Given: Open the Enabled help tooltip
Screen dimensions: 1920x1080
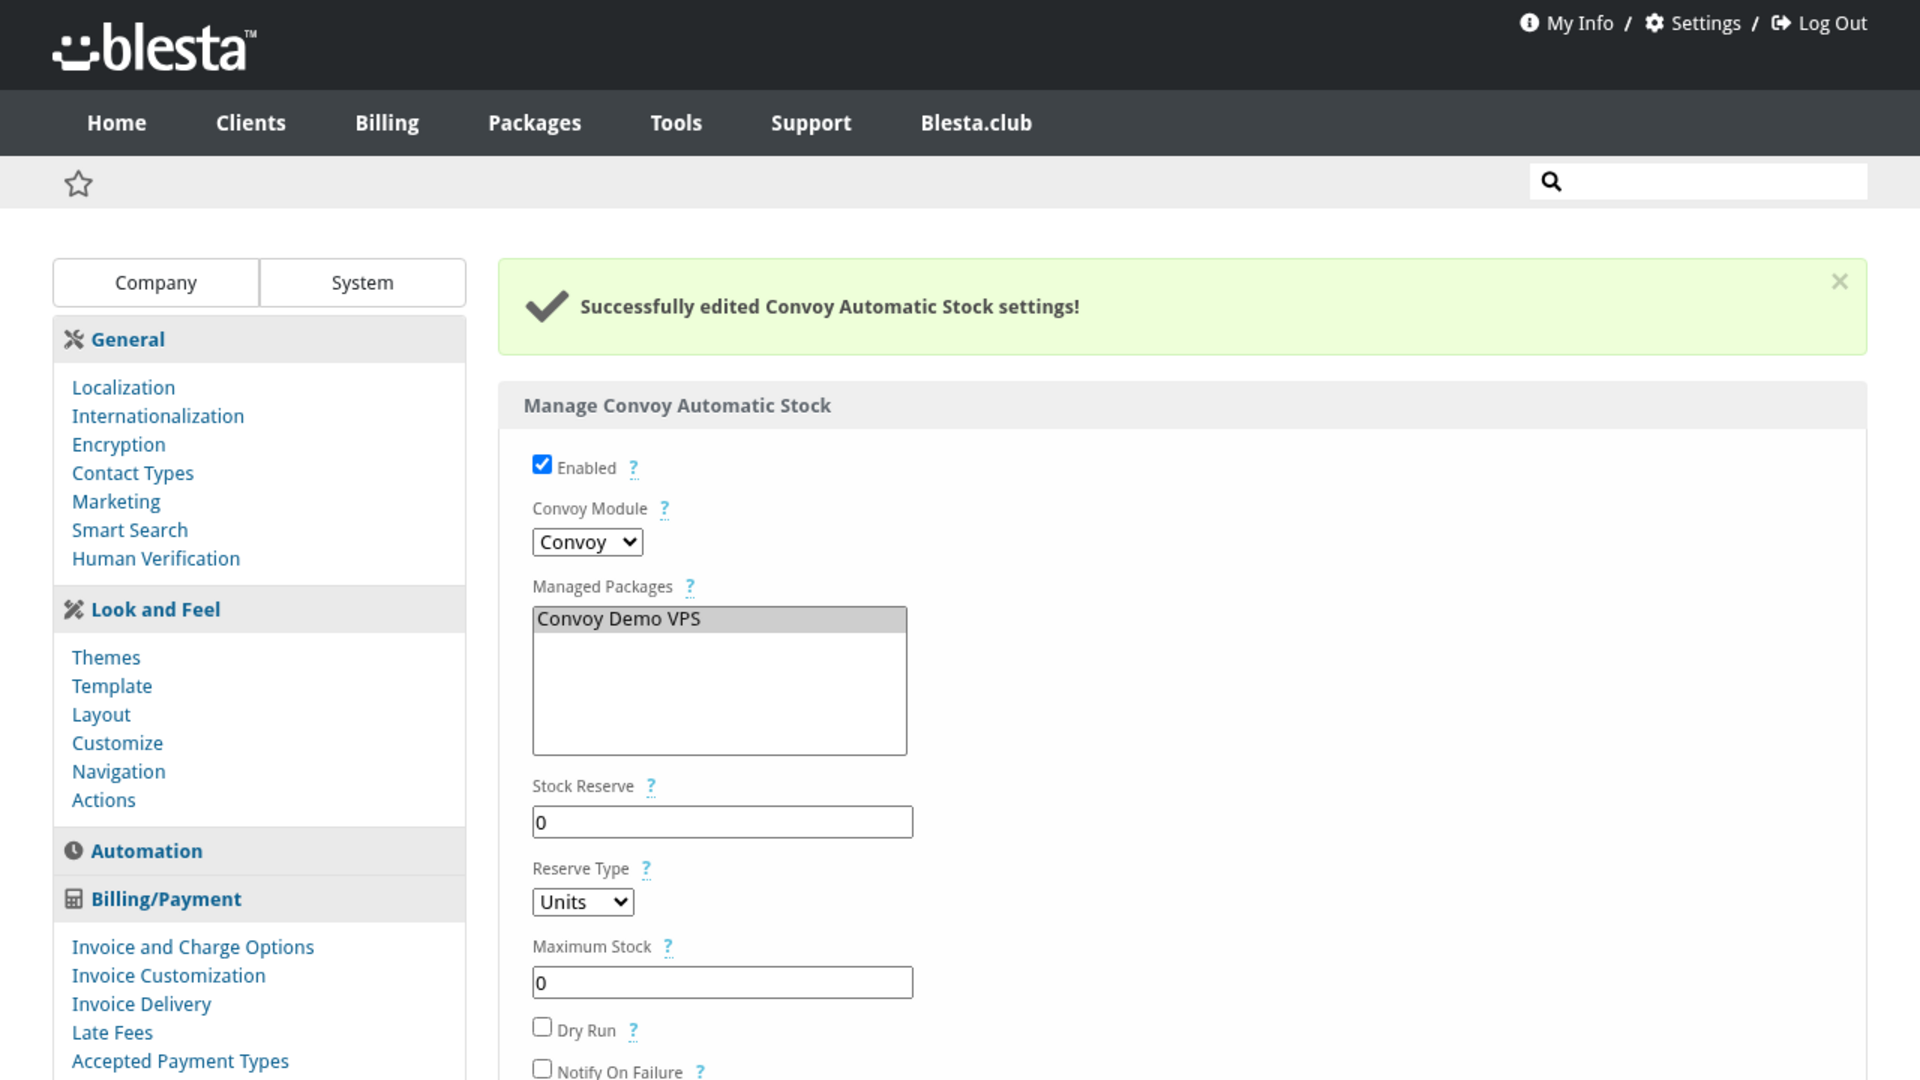Looking at the screenshot, I should pyautogui.click(x=633, y=468).
